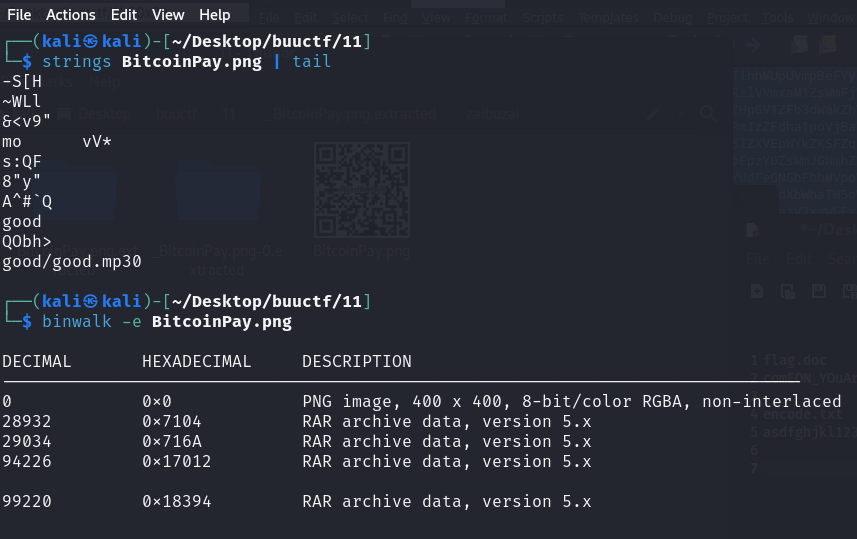Click the zaibuzai breadcrumb in path bar
Screen dimensions: 857x539
tap(492, 114)
